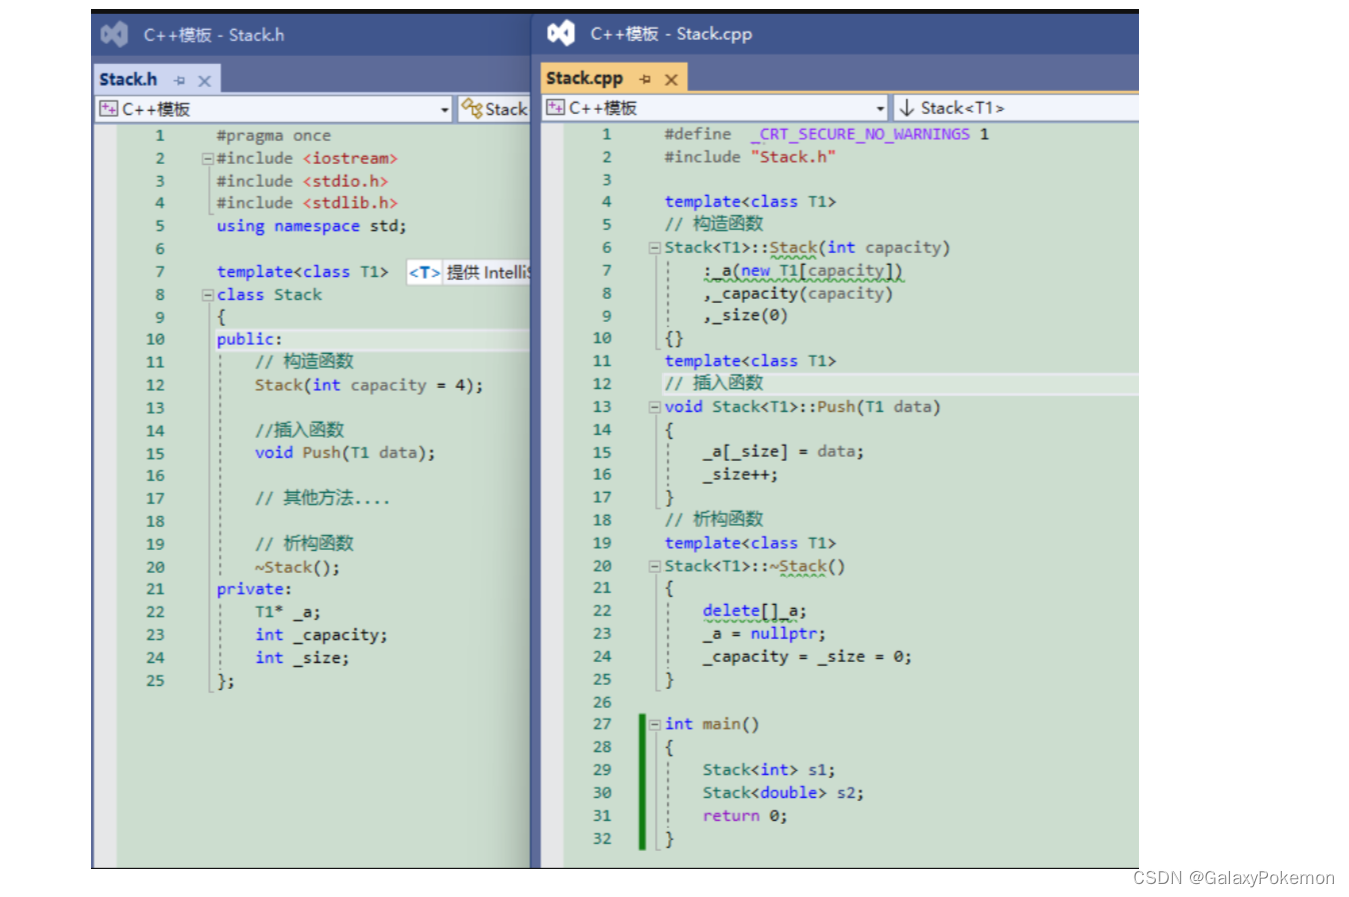
Task: Click "<iostream>" in the include line
Action: tap(351, 158)
